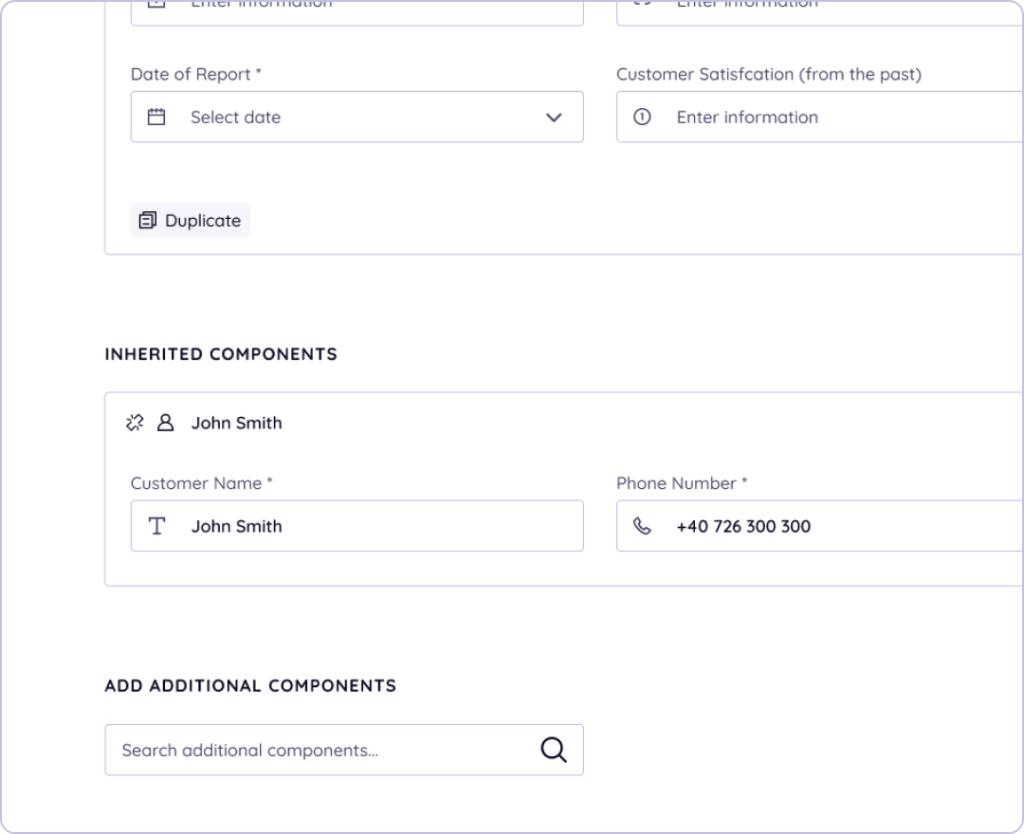
Task: Click the magnifying glass search icon
Action: tap(553, 750)
